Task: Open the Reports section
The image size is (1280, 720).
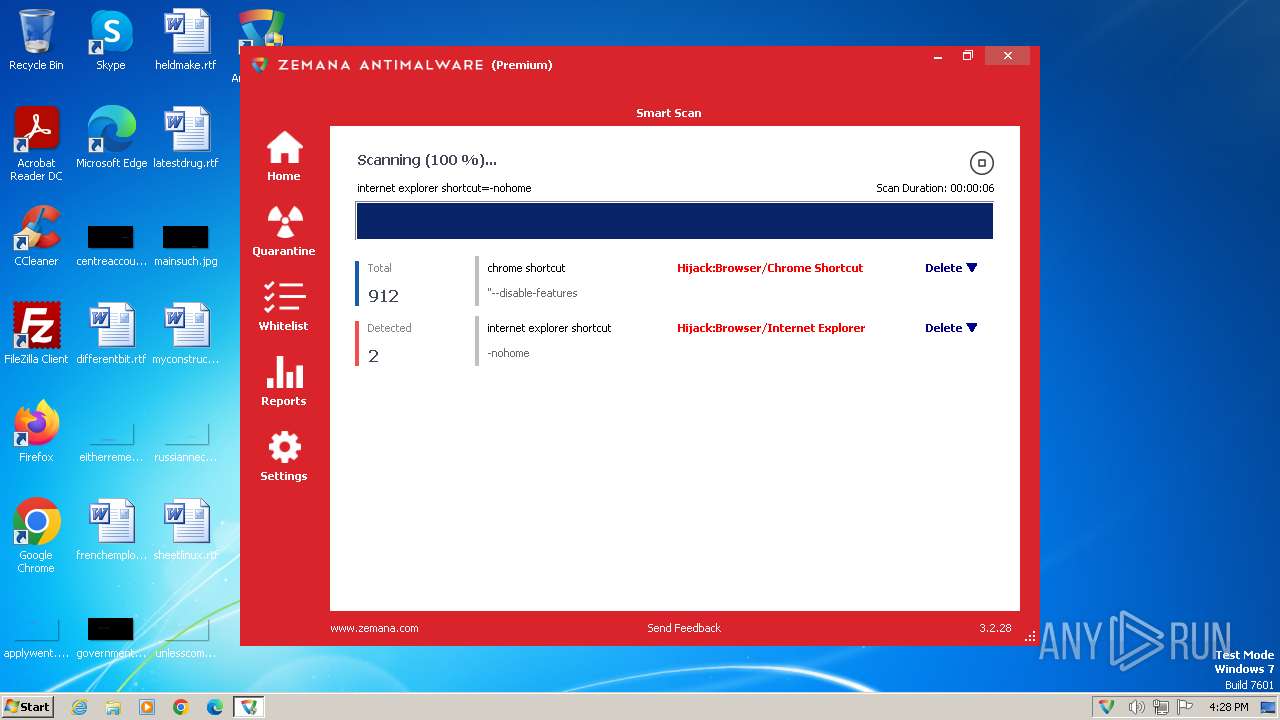Action: click(x=284, y=381)
